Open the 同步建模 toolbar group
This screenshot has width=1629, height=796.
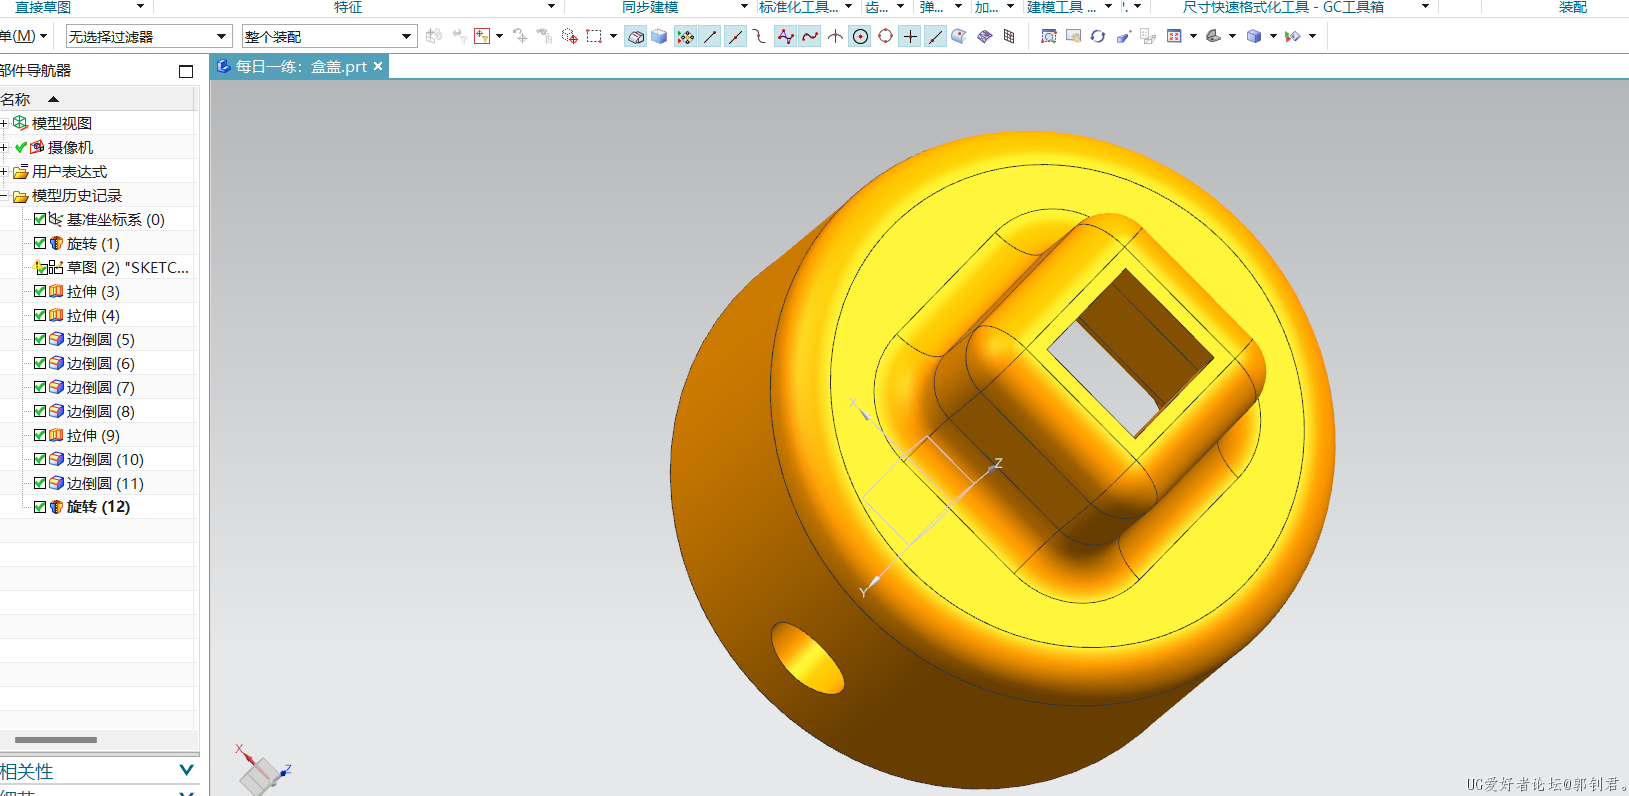tap(650, 7)
